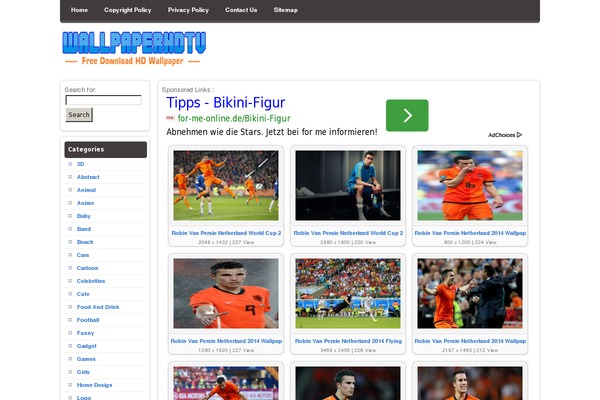
Task: Open the Girls category
Action: click(x=83, y=372)
